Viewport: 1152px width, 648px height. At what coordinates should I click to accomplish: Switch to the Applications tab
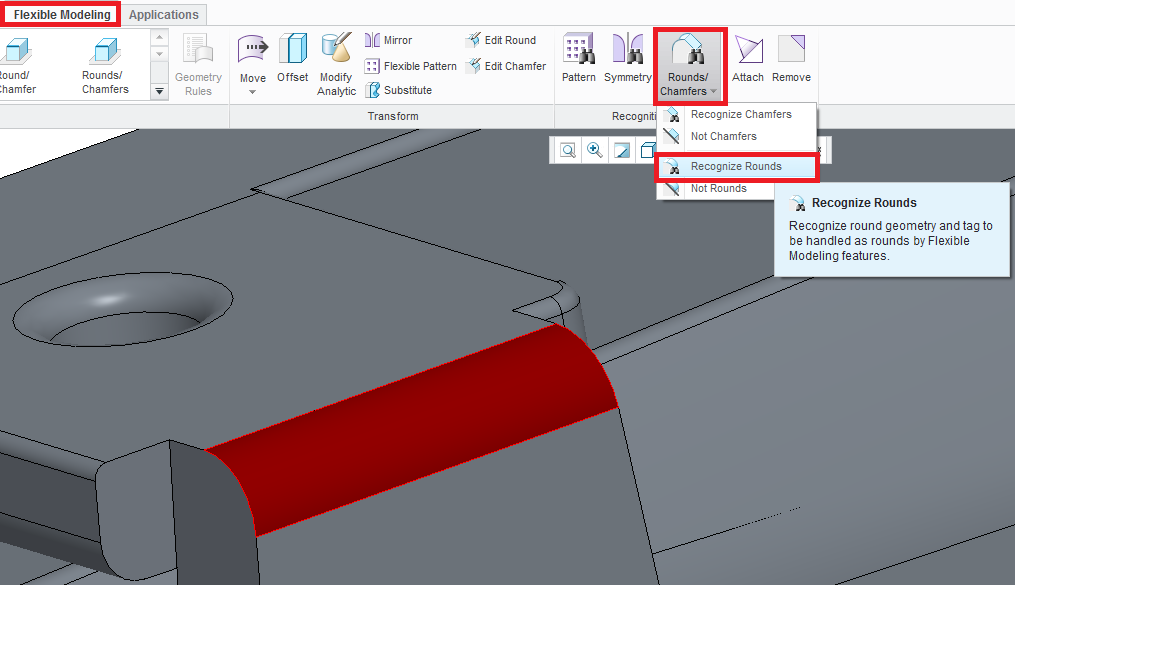164,15
